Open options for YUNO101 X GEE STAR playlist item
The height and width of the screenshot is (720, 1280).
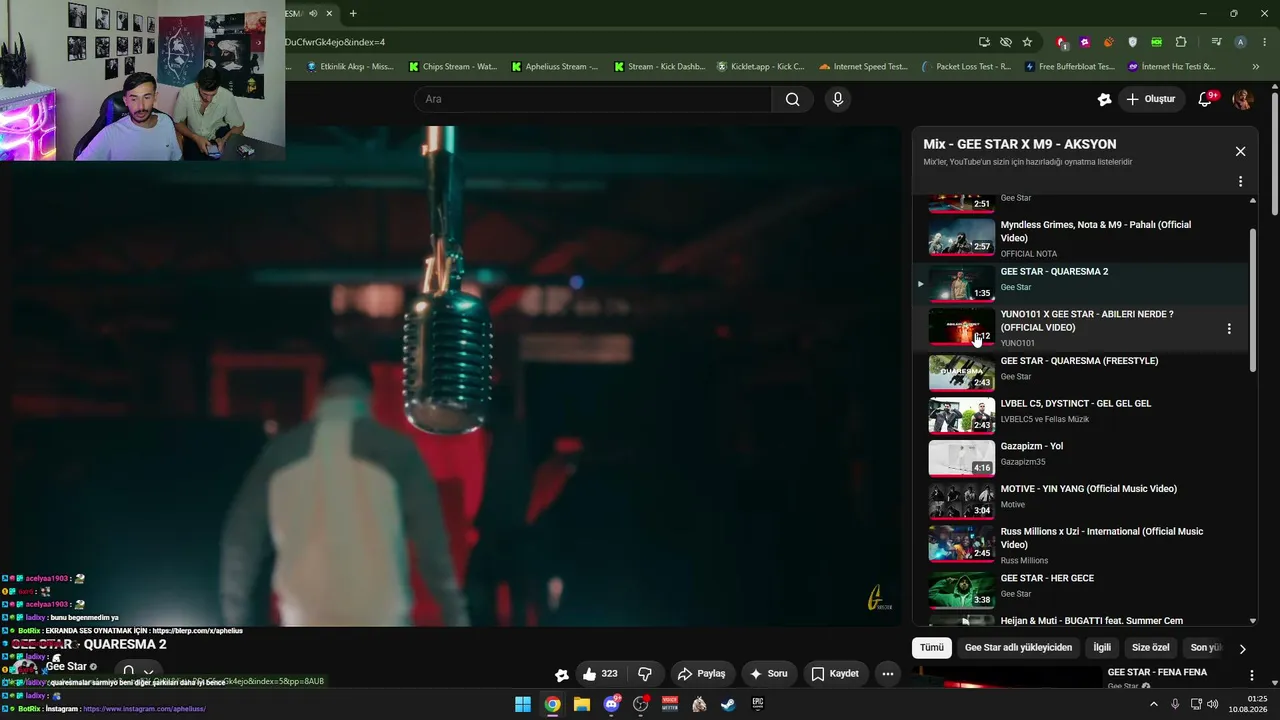[1229, 328]
